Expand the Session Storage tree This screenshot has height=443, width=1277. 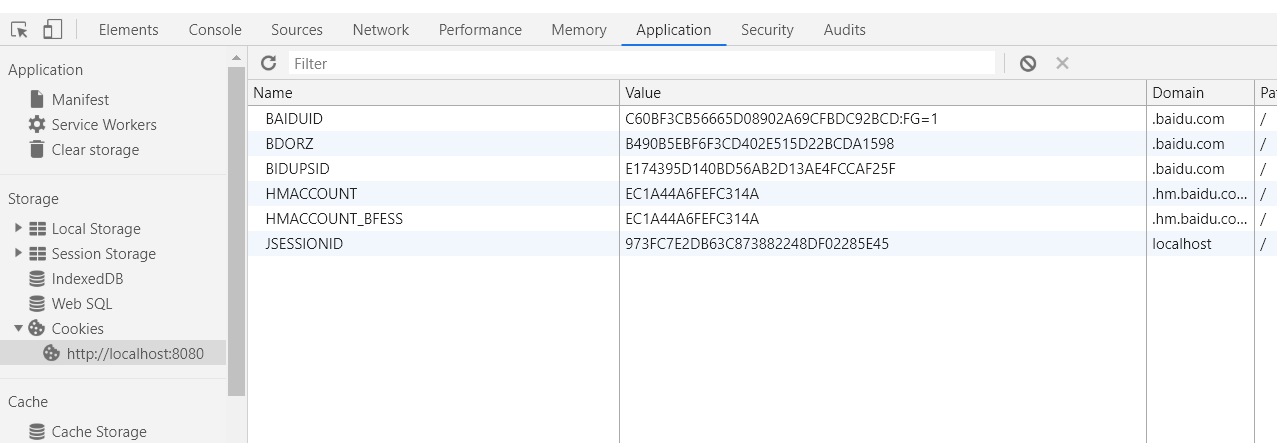click(x=18, y=253)
